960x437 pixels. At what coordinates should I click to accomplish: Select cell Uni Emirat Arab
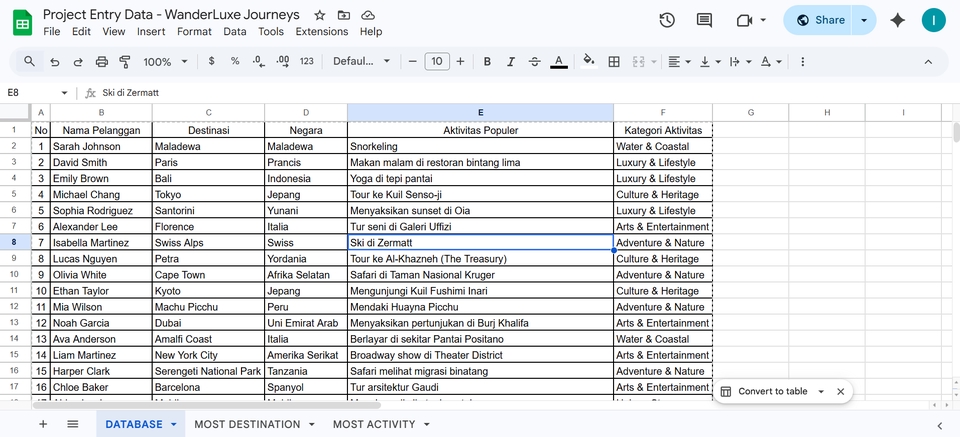coord(306,323)
